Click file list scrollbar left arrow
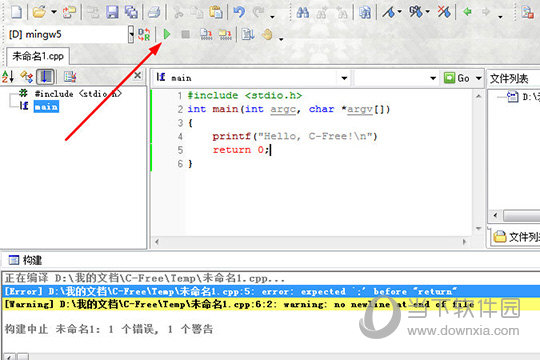The height and width of the screenshot is (360, 540). (x=495, y=216)
